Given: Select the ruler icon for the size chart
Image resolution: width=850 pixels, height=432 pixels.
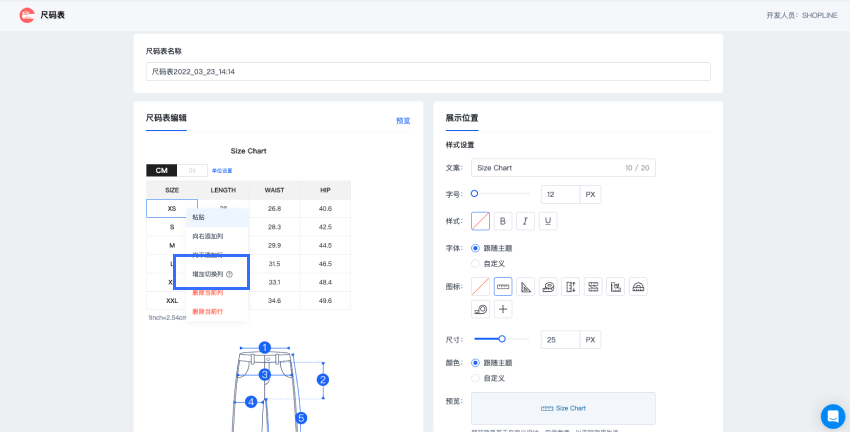Looking at the screenshot, I should click(x=503, y=287).
